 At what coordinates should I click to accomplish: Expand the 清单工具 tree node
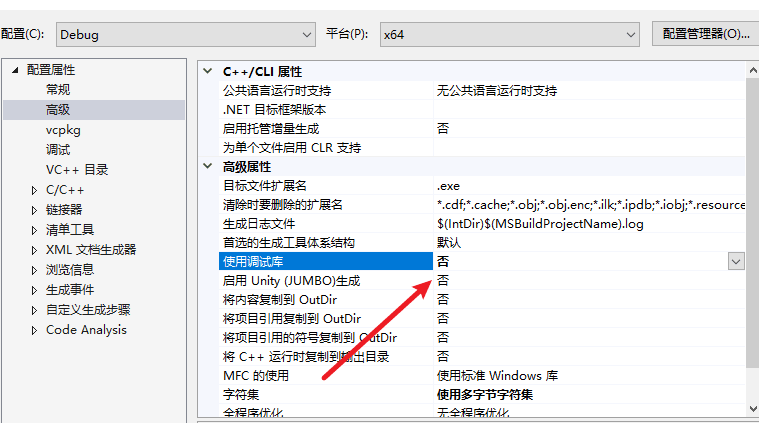pyautogui.click(x=35, y=230)
